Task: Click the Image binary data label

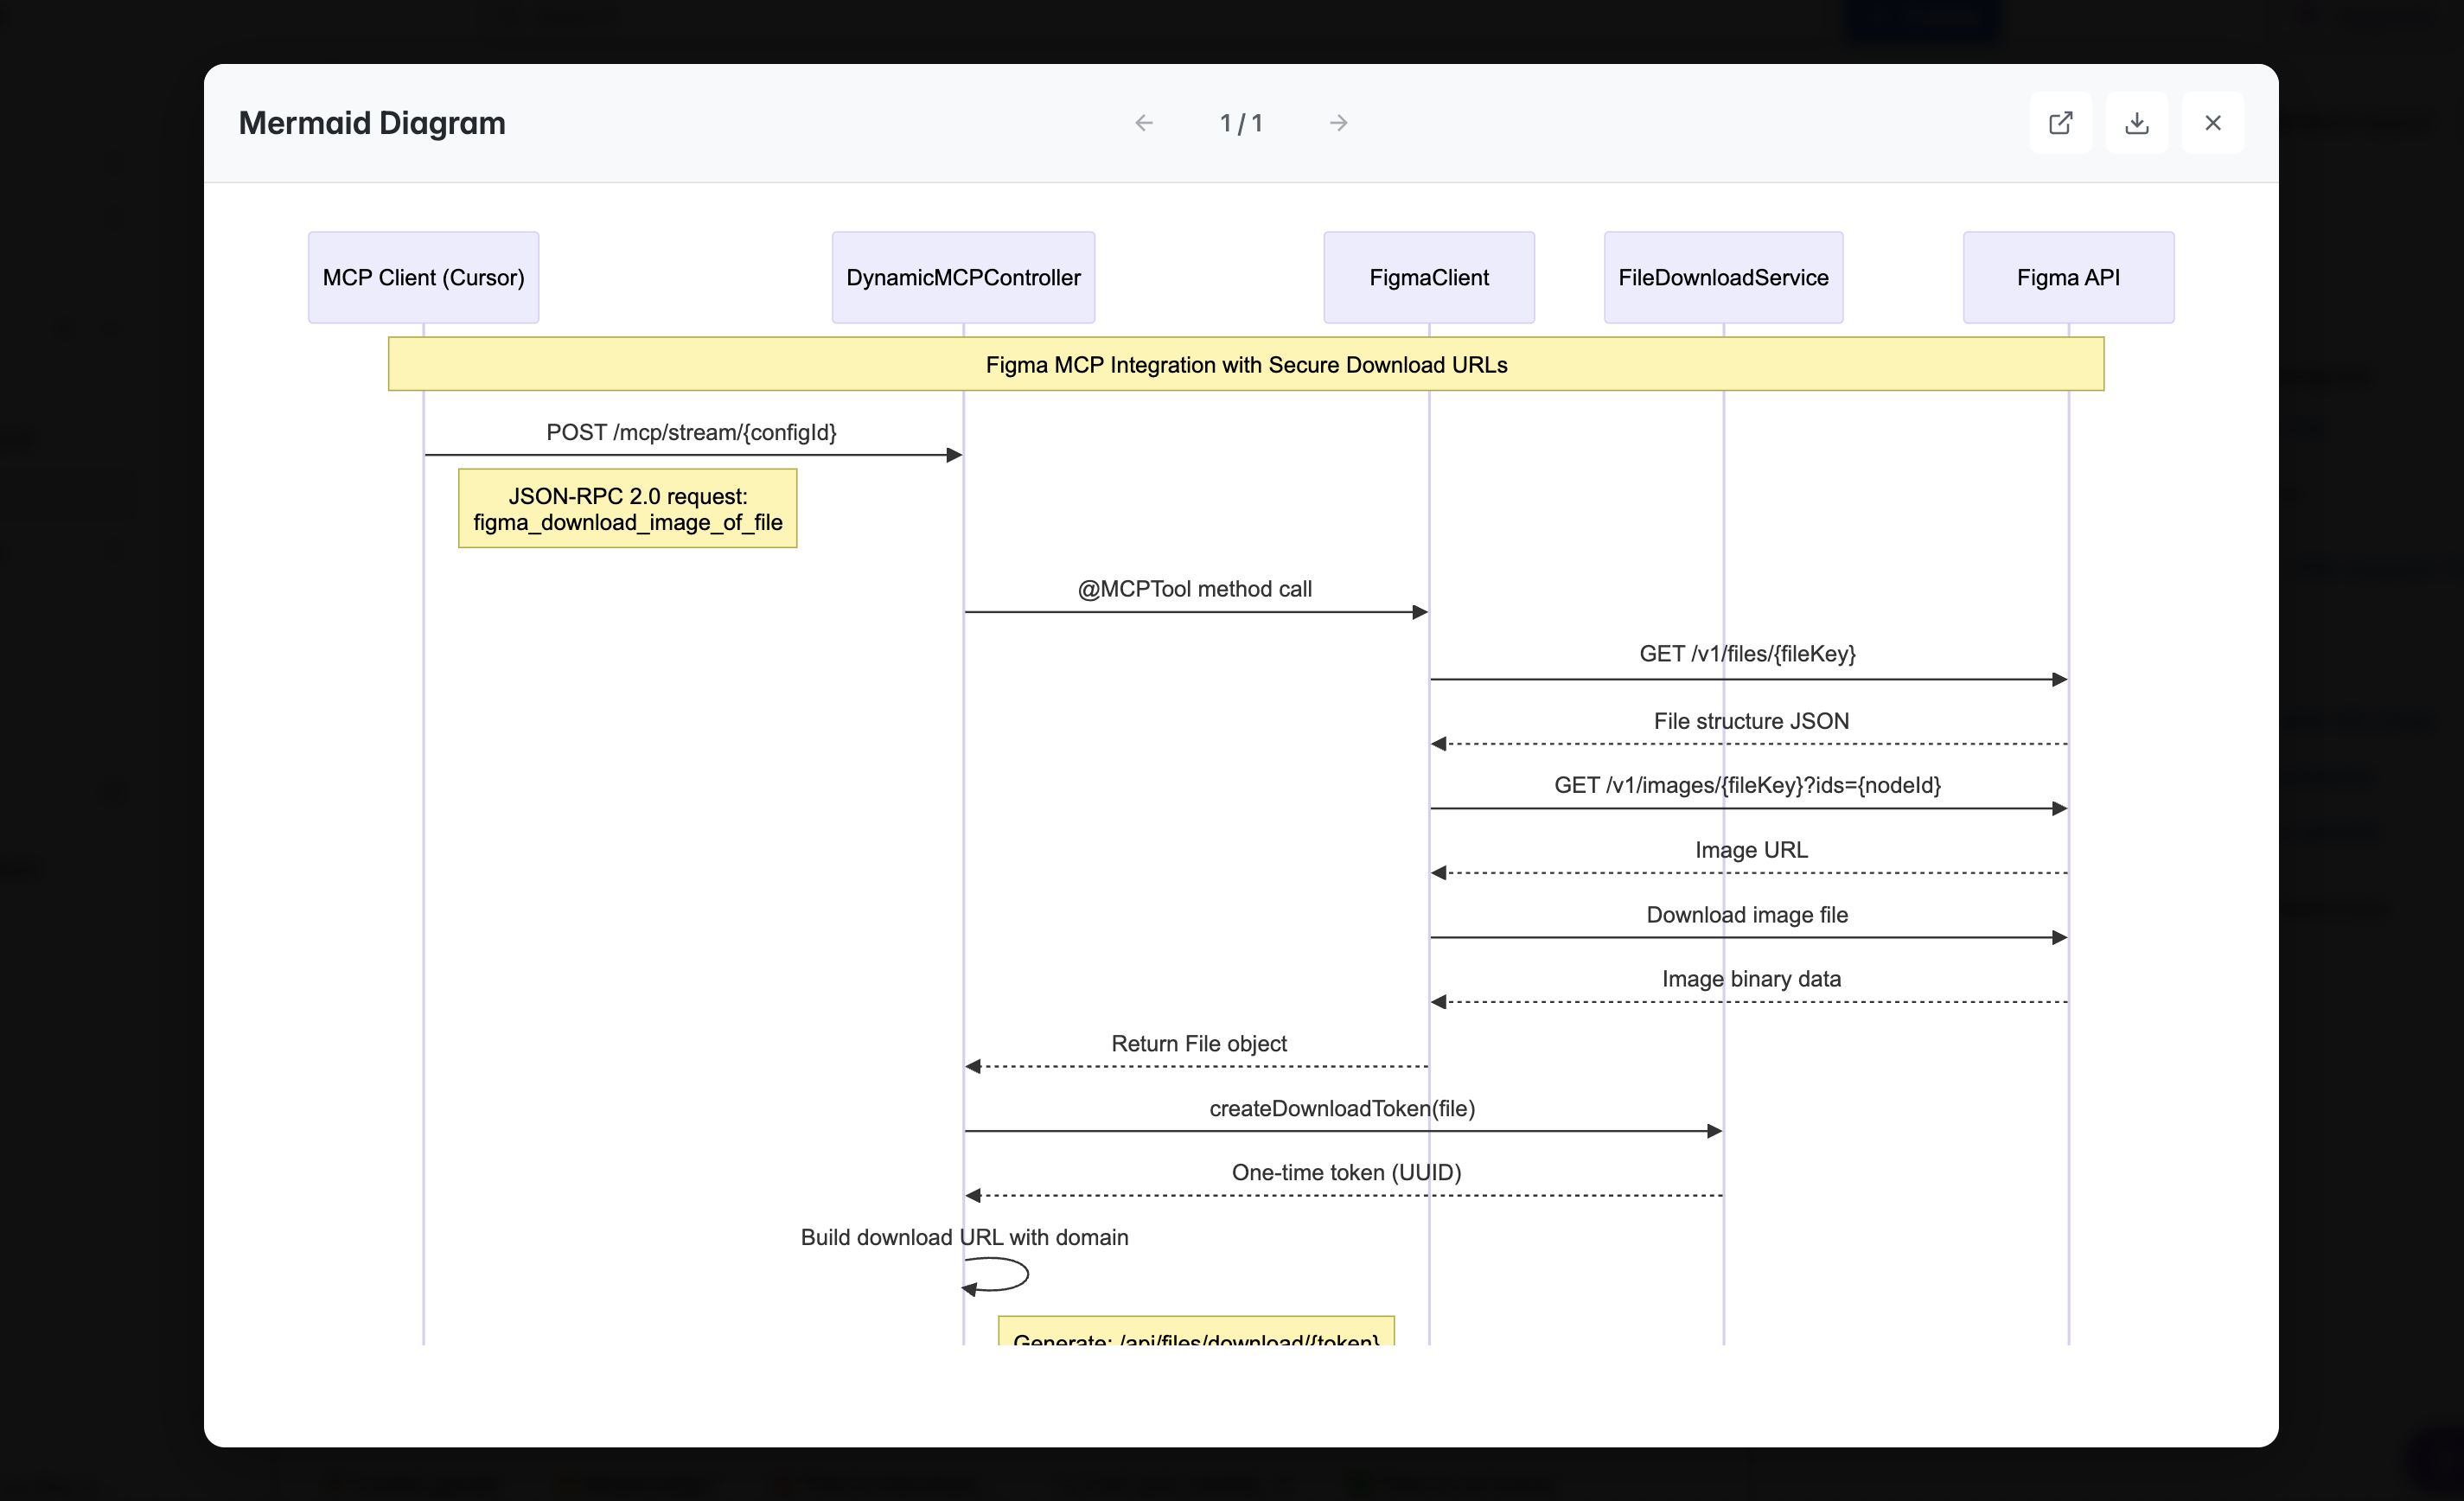Action: tap(1751, 979)
